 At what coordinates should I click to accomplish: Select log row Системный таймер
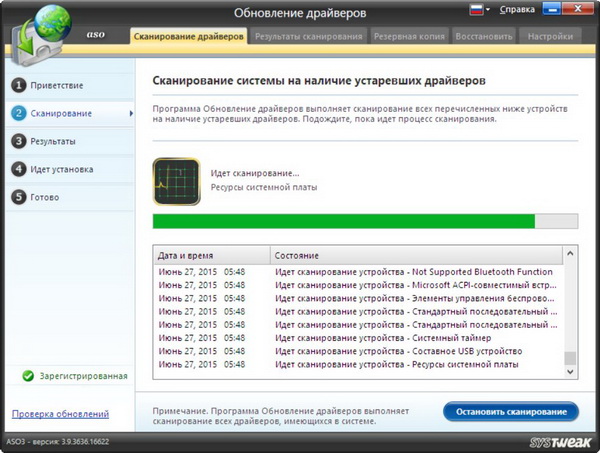coord(358,338)
